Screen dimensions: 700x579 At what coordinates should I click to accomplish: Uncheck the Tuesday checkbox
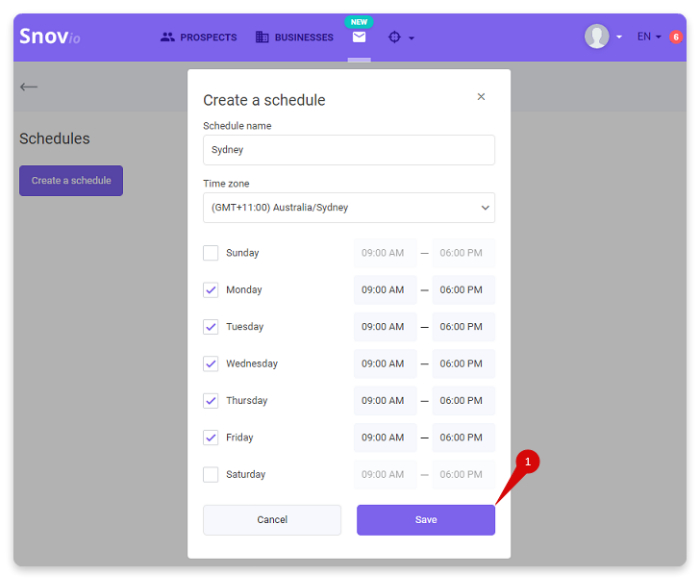click(x=211, y=327)
